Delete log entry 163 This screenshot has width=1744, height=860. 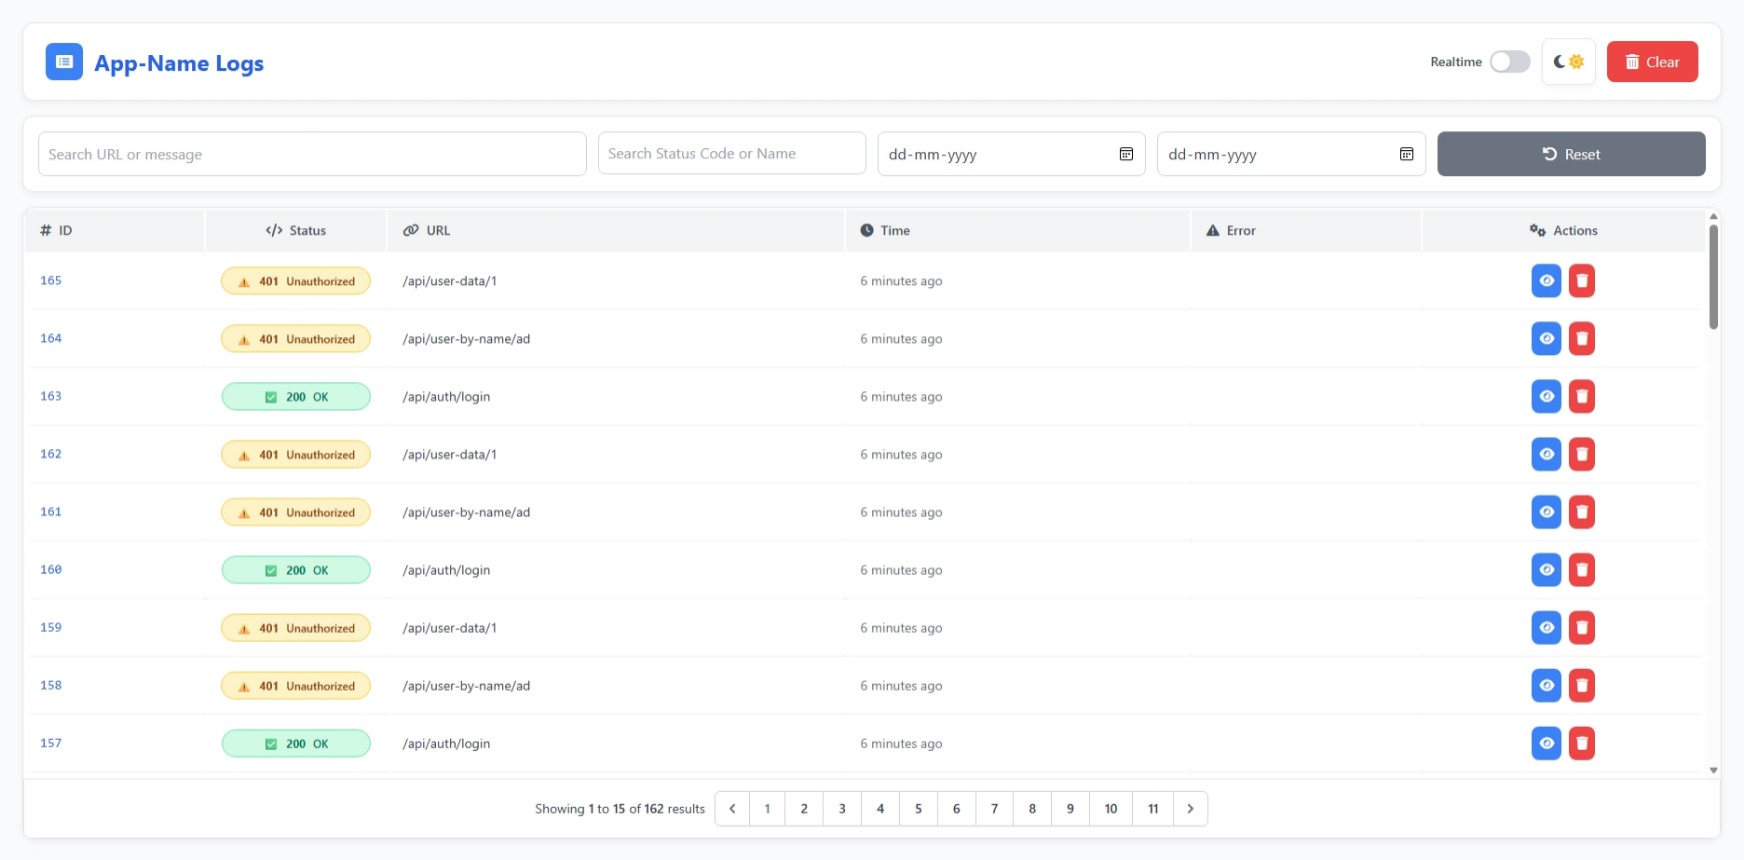point(1582,397)
